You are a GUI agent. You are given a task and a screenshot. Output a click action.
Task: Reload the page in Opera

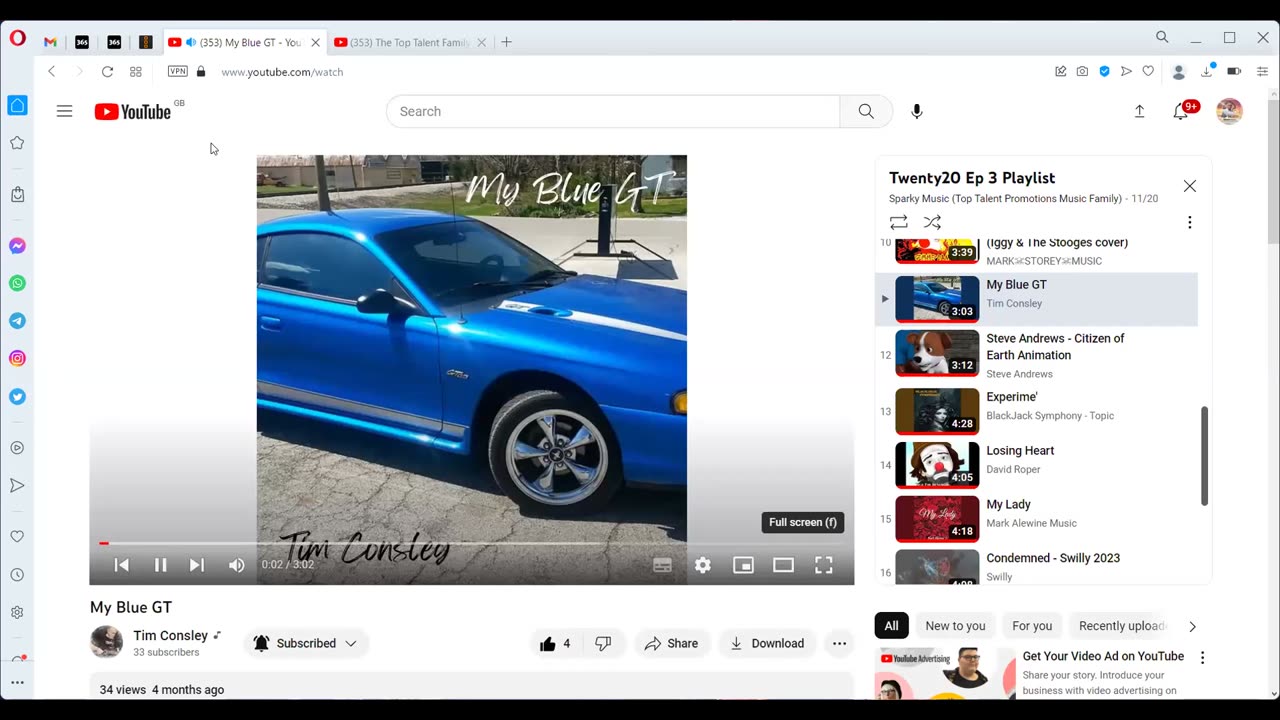107,72
